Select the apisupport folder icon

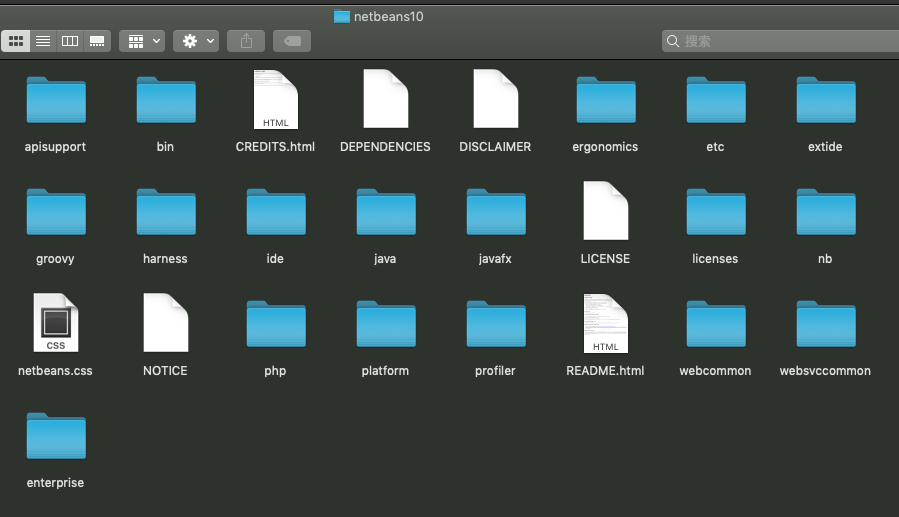(x=56, y=100)
